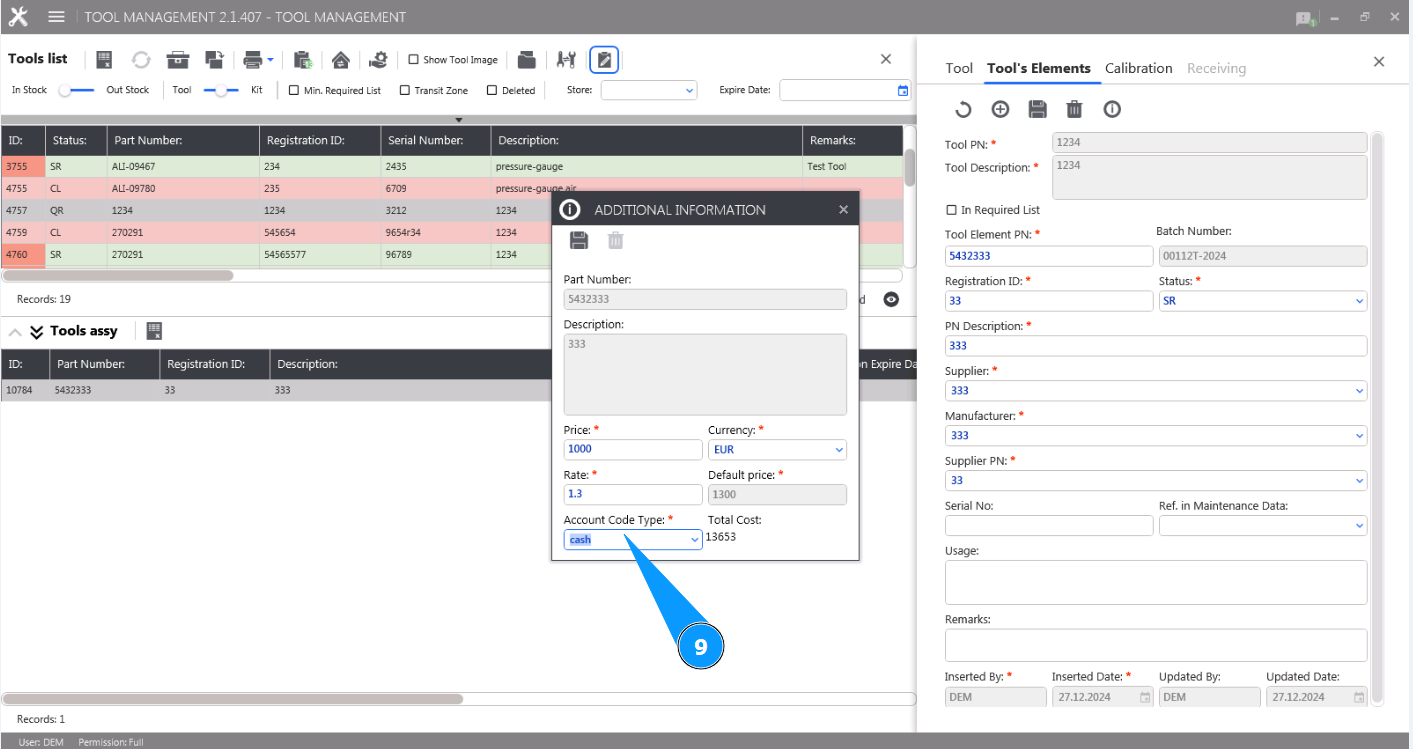Click the hand-with-gear icon in toolbar
Viewport: 1413px width, 749px height.
click(x=378, y=60)
